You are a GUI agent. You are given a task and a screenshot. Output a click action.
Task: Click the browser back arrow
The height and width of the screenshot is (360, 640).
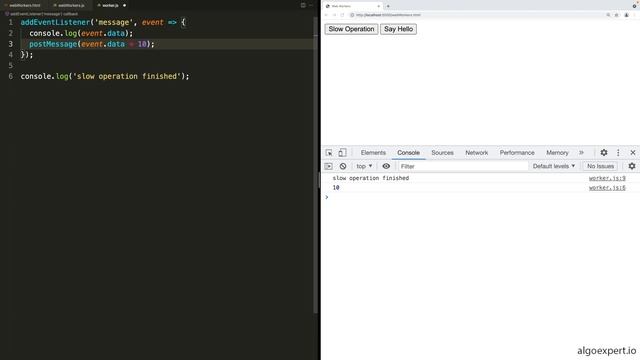(x=326, y=15)
